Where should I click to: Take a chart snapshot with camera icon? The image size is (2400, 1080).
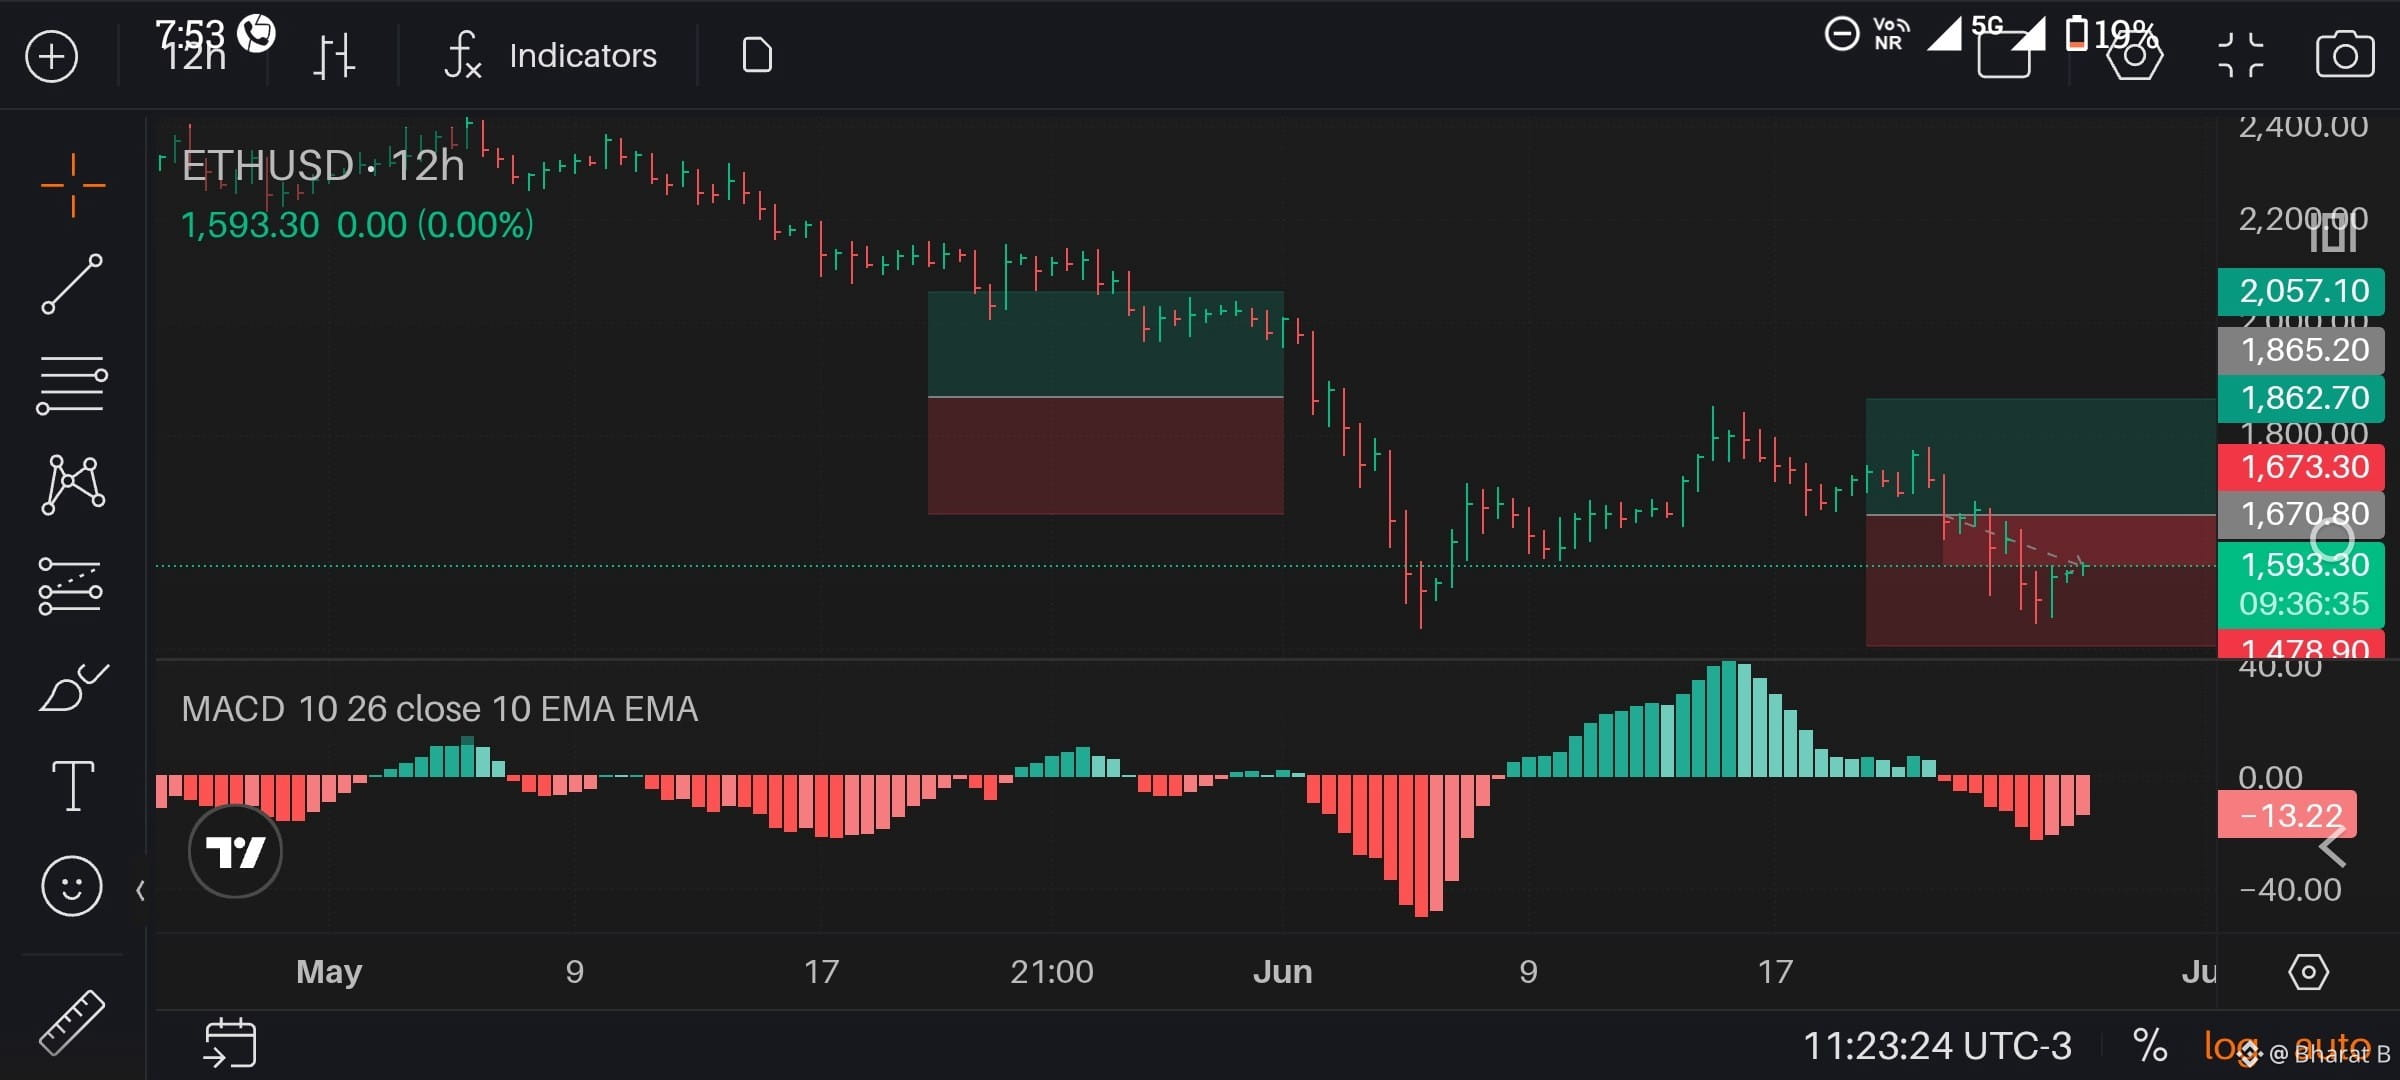click(x=2345, y=56)
